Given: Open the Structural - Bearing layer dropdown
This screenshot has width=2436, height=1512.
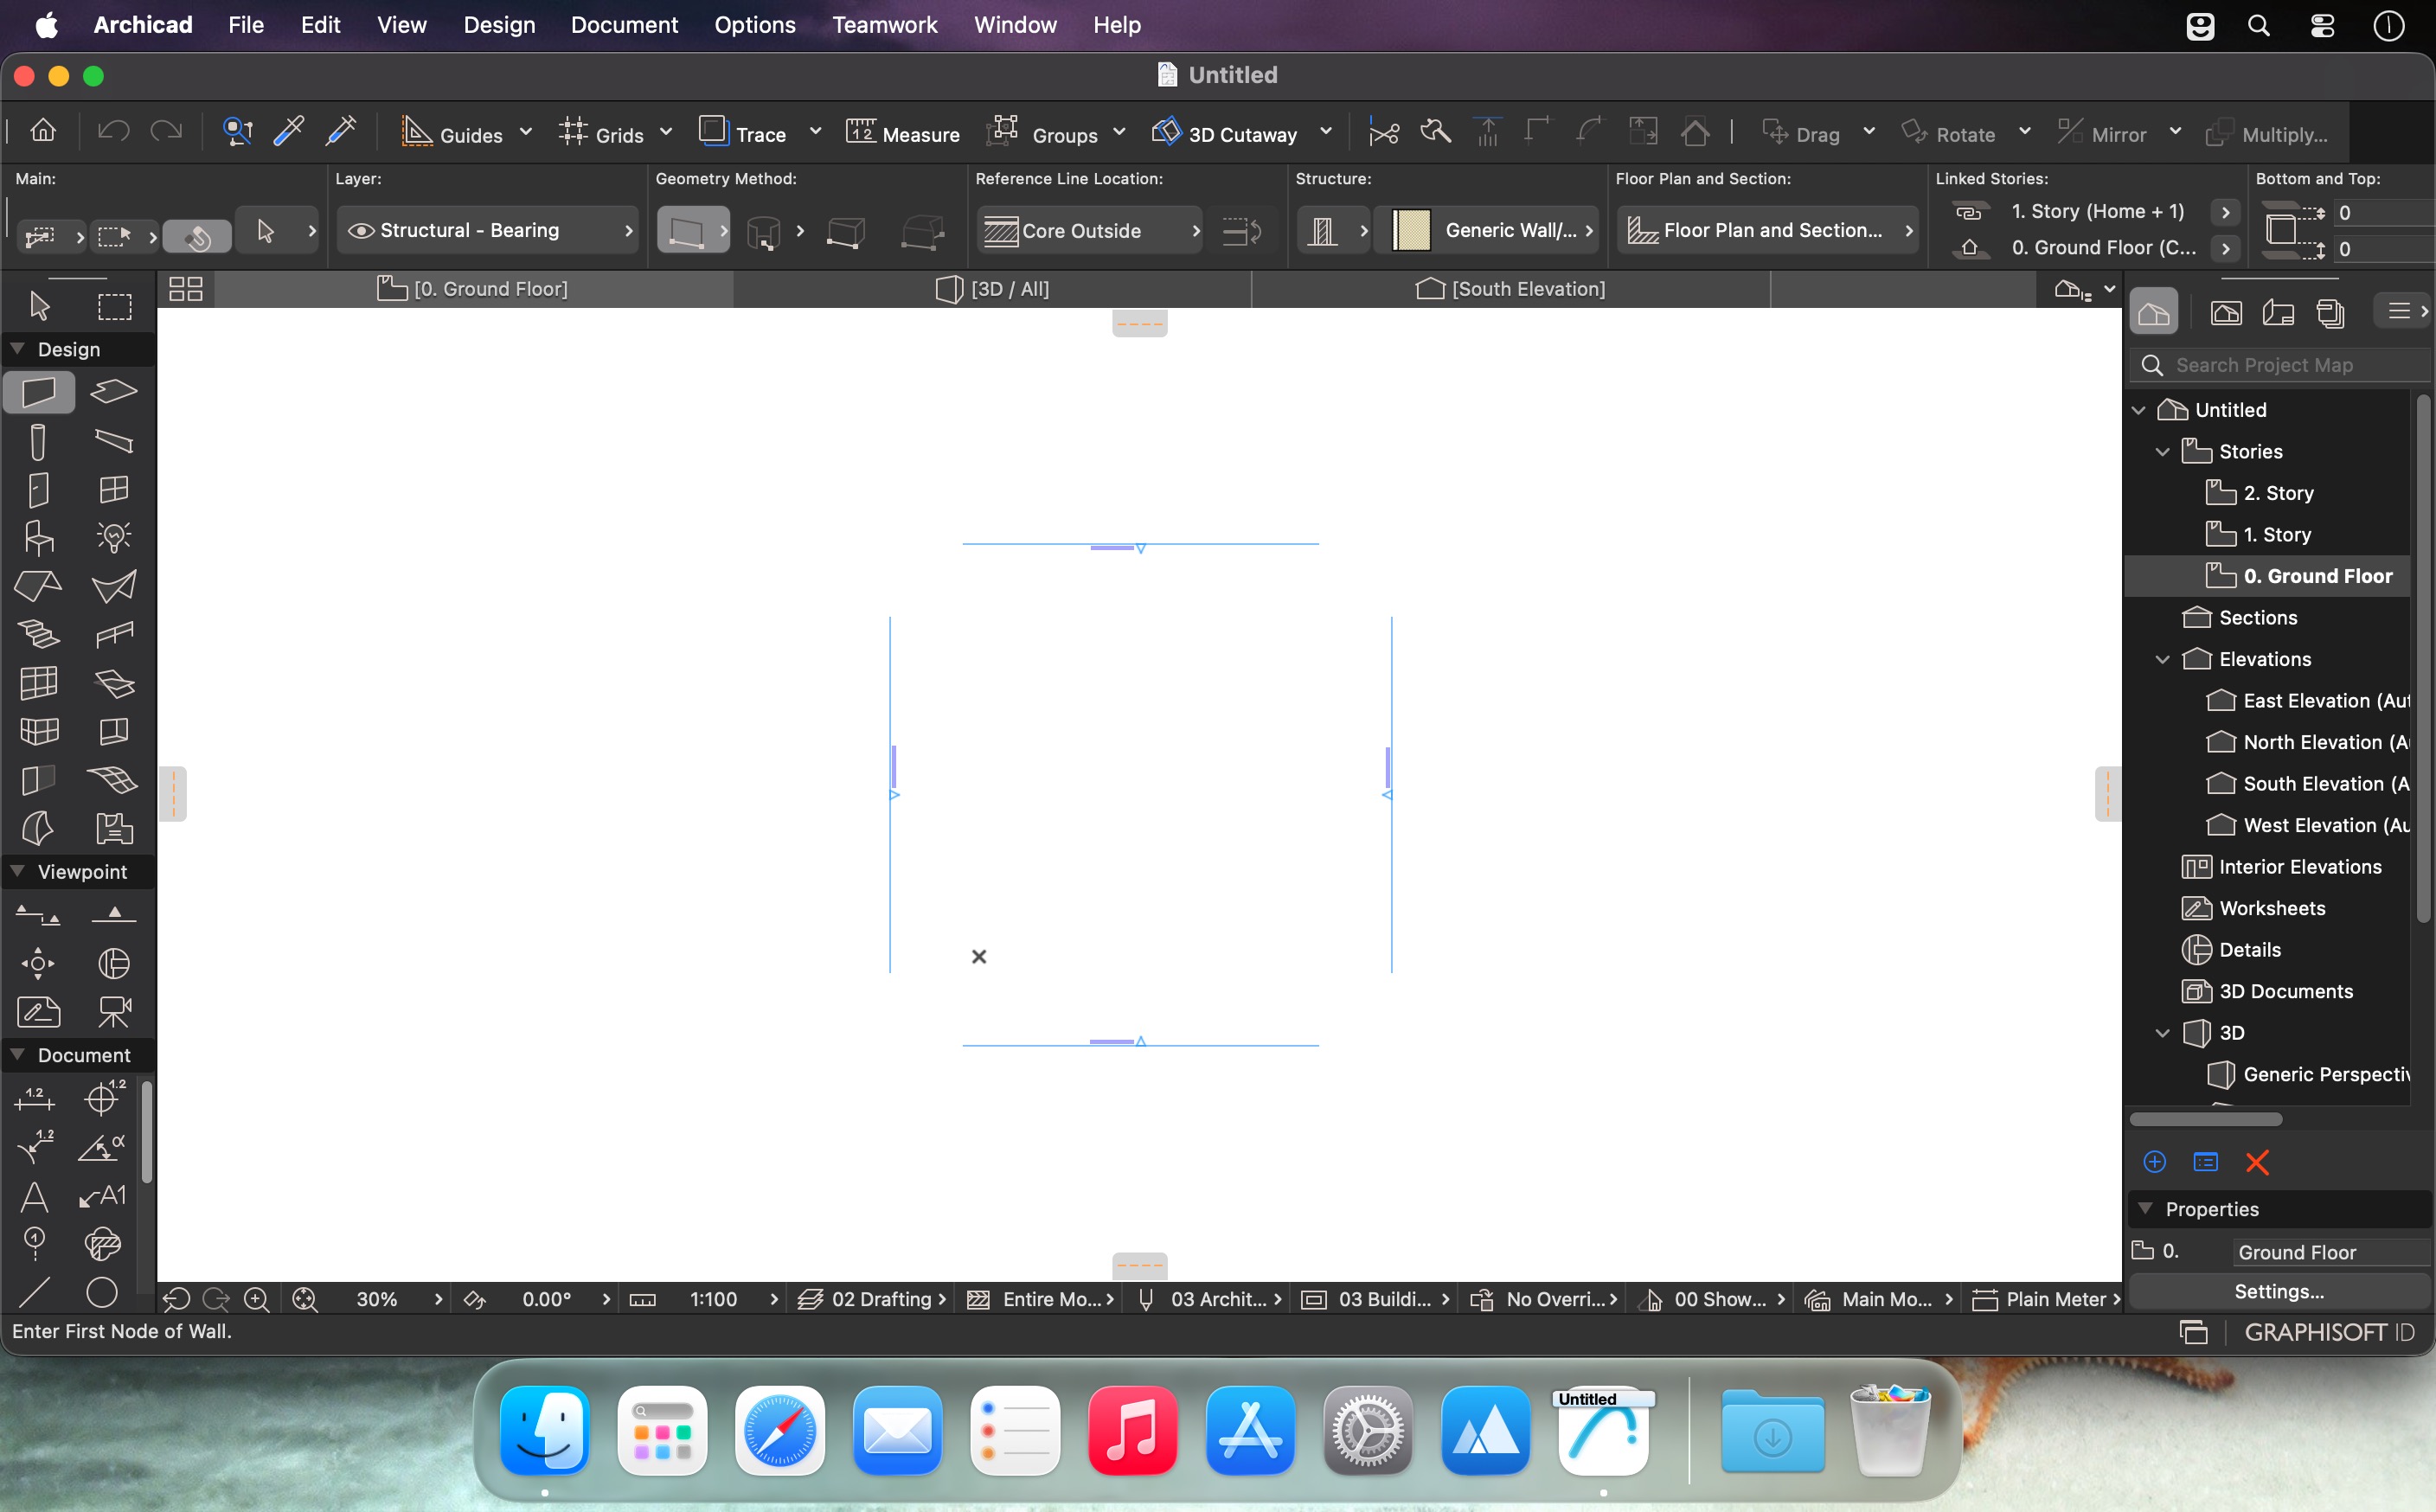Looking at the screenshot, I should coord(488,231).
